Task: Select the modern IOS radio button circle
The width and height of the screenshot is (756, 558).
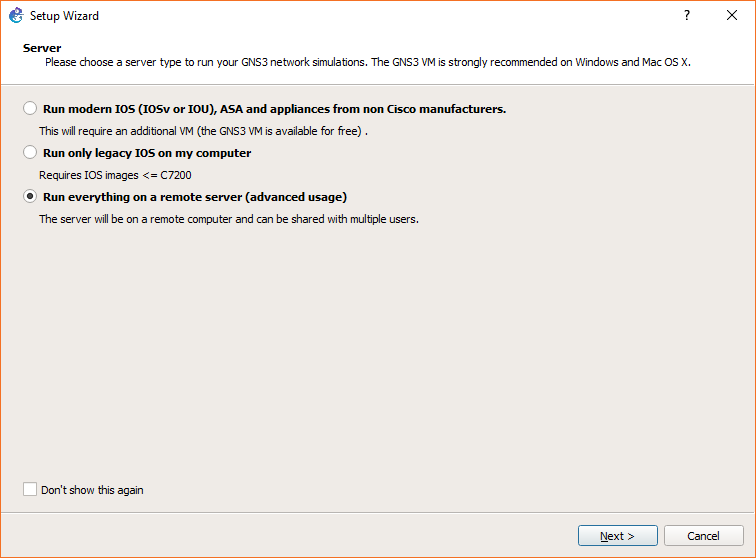Action: point(30,108)
